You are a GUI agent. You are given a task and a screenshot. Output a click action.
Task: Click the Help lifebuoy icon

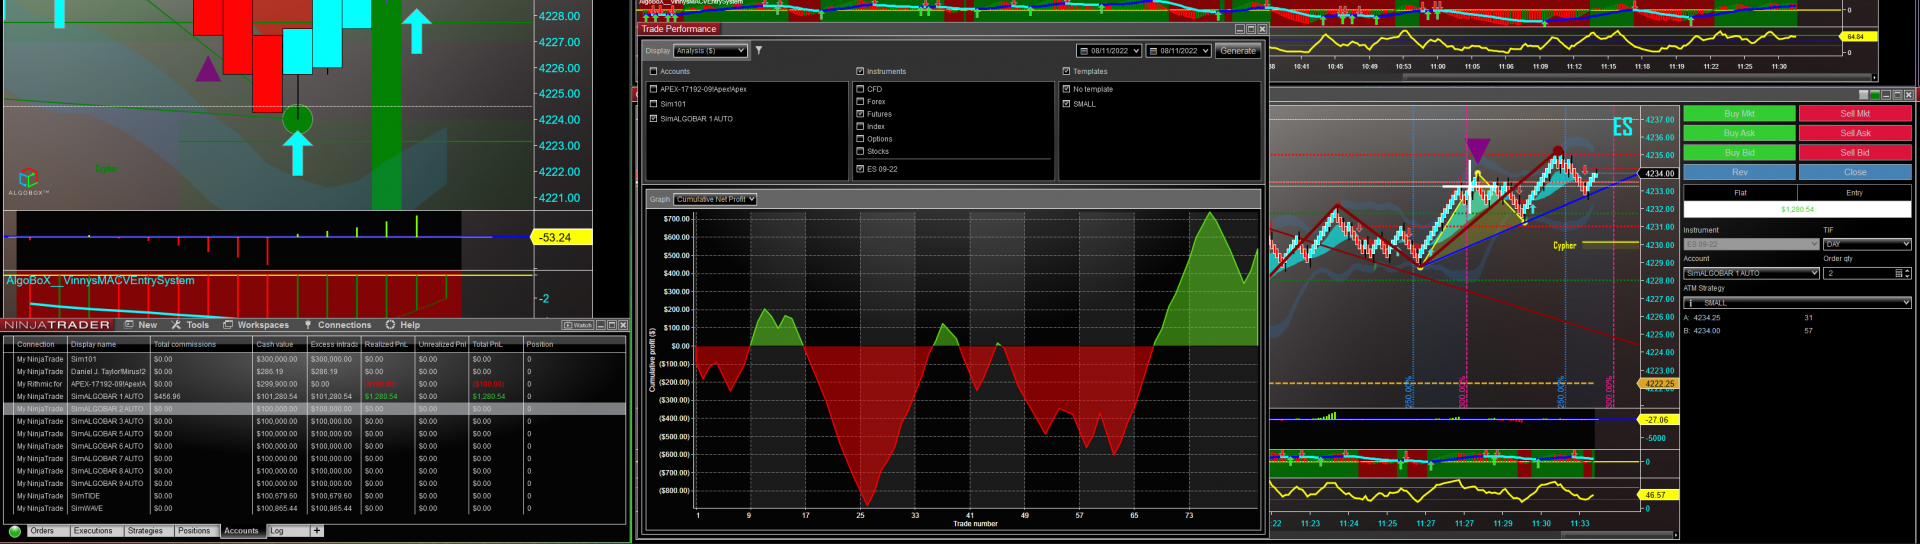391,325
